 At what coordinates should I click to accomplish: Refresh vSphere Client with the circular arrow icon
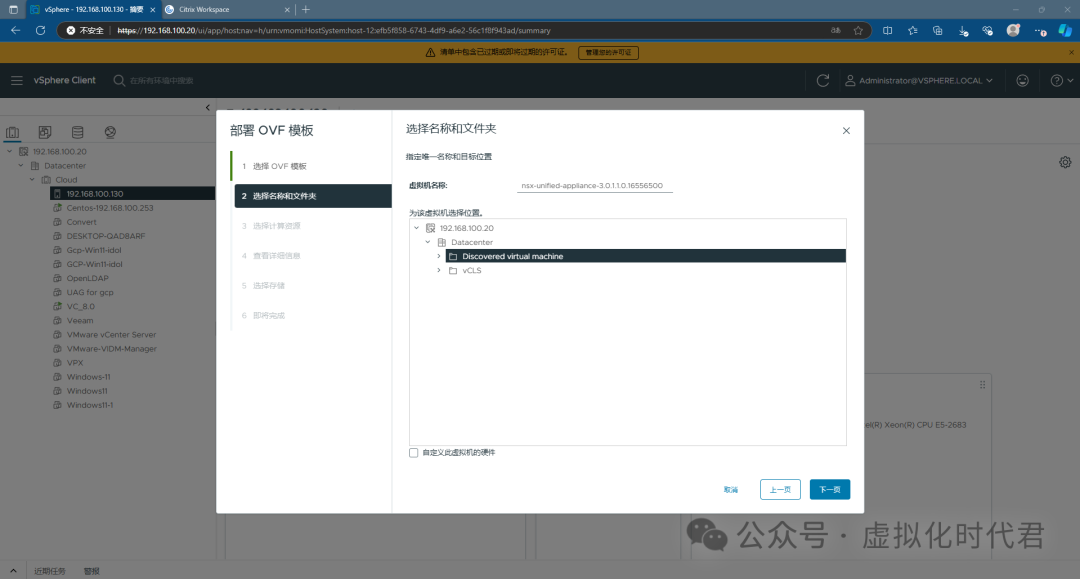[x=822, y=81]
